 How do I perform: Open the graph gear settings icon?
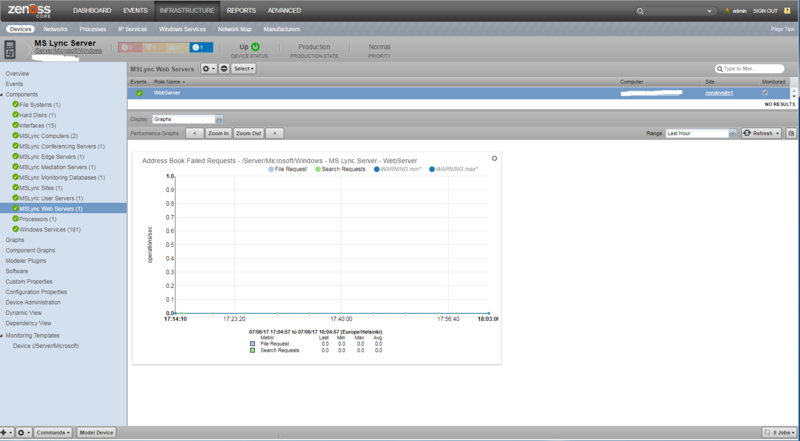click(x=494, y=158)
